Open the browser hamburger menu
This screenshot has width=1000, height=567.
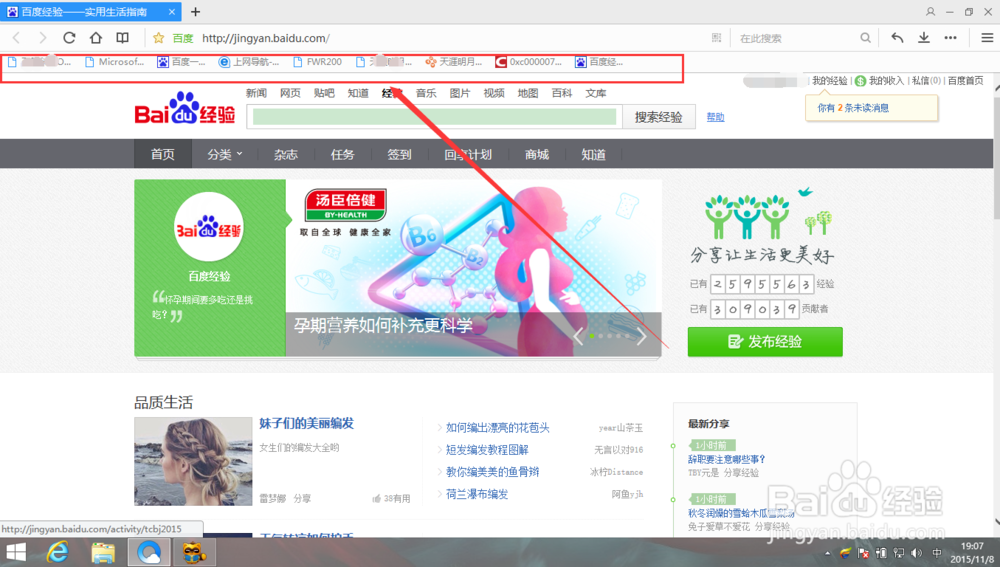click(987, 38)
